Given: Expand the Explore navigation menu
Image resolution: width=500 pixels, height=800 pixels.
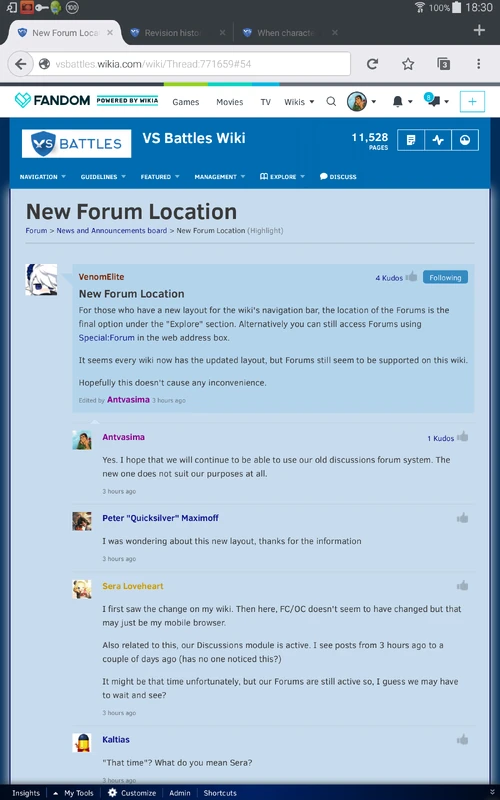Looking at the screenshot, I should [282, 177].
